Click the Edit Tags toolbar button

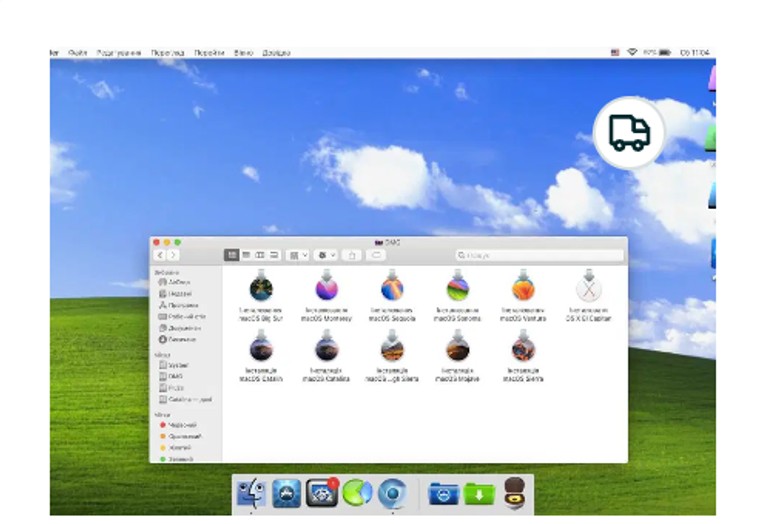pyautogui.click(x=376, y=255)
